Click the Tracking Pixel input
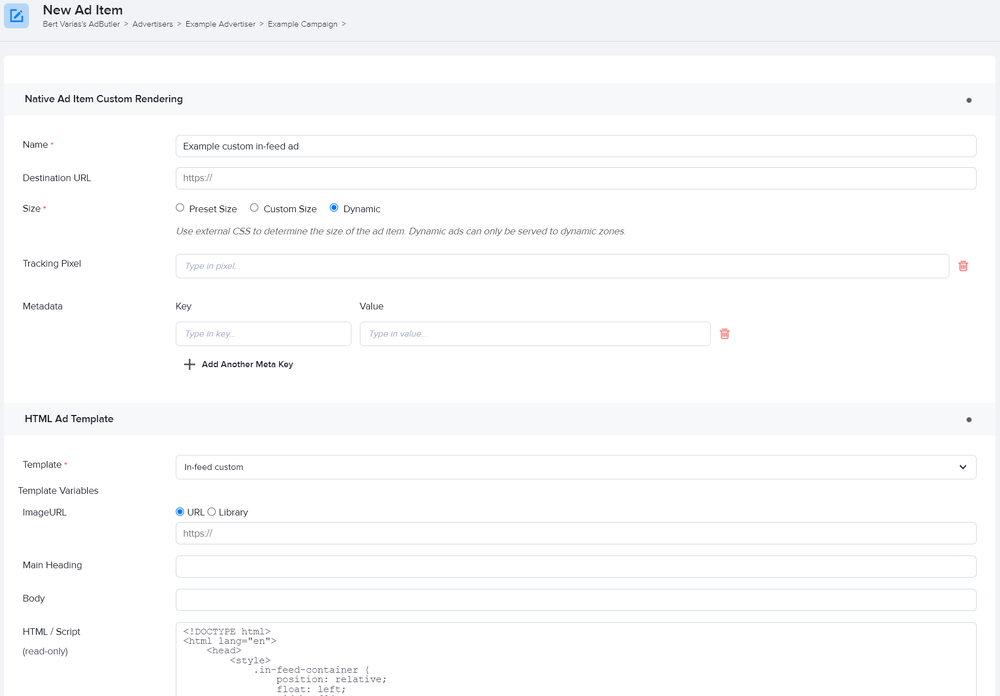This screenshot has width=1000, height=696. tap(562, 266)
